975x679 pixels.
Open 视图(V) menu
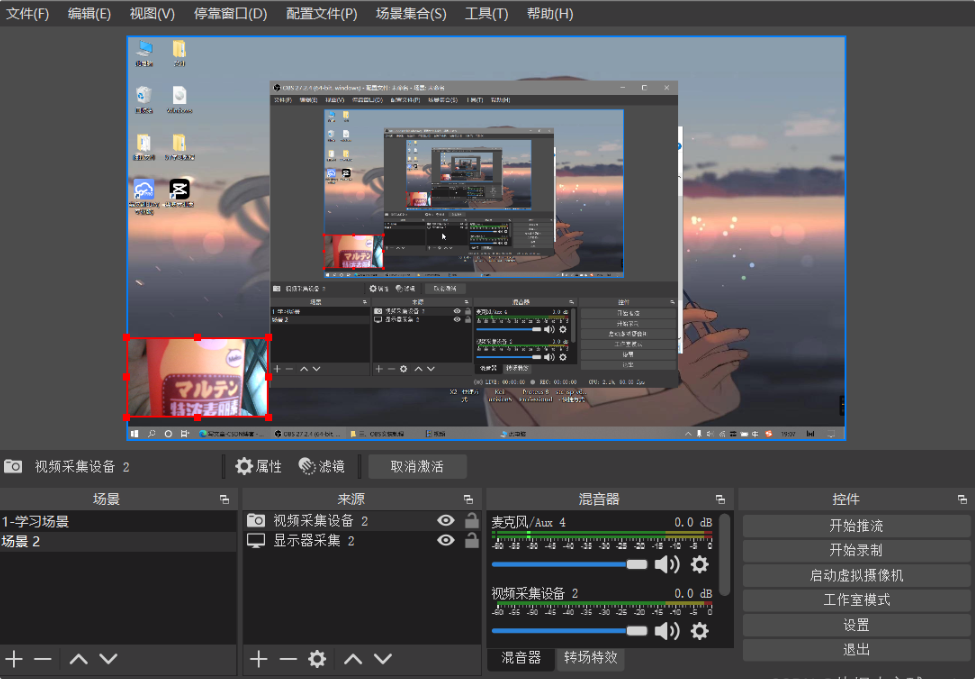point(152,14)
